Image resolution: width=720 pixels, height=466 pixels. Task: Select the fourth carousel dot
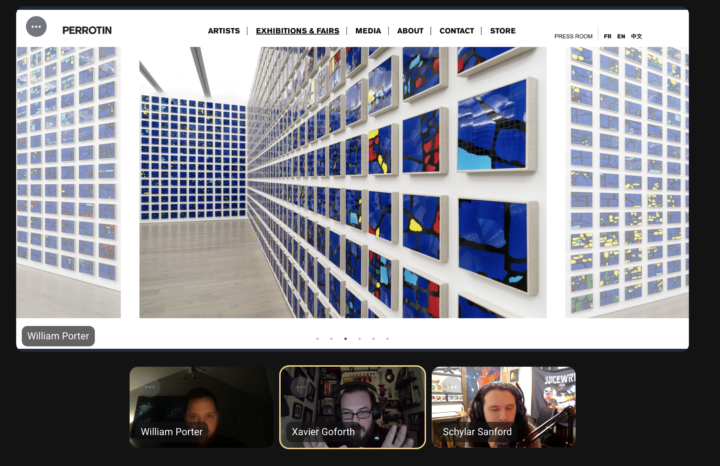(x=360, y=339)
